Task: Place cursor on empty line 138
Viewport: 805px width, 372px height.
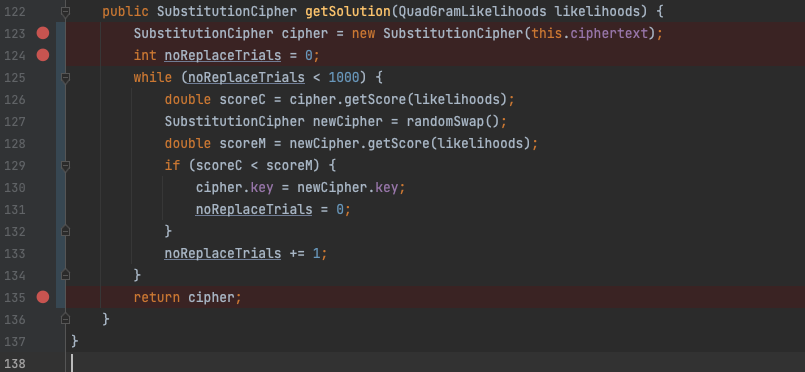Action: (411, 363)
